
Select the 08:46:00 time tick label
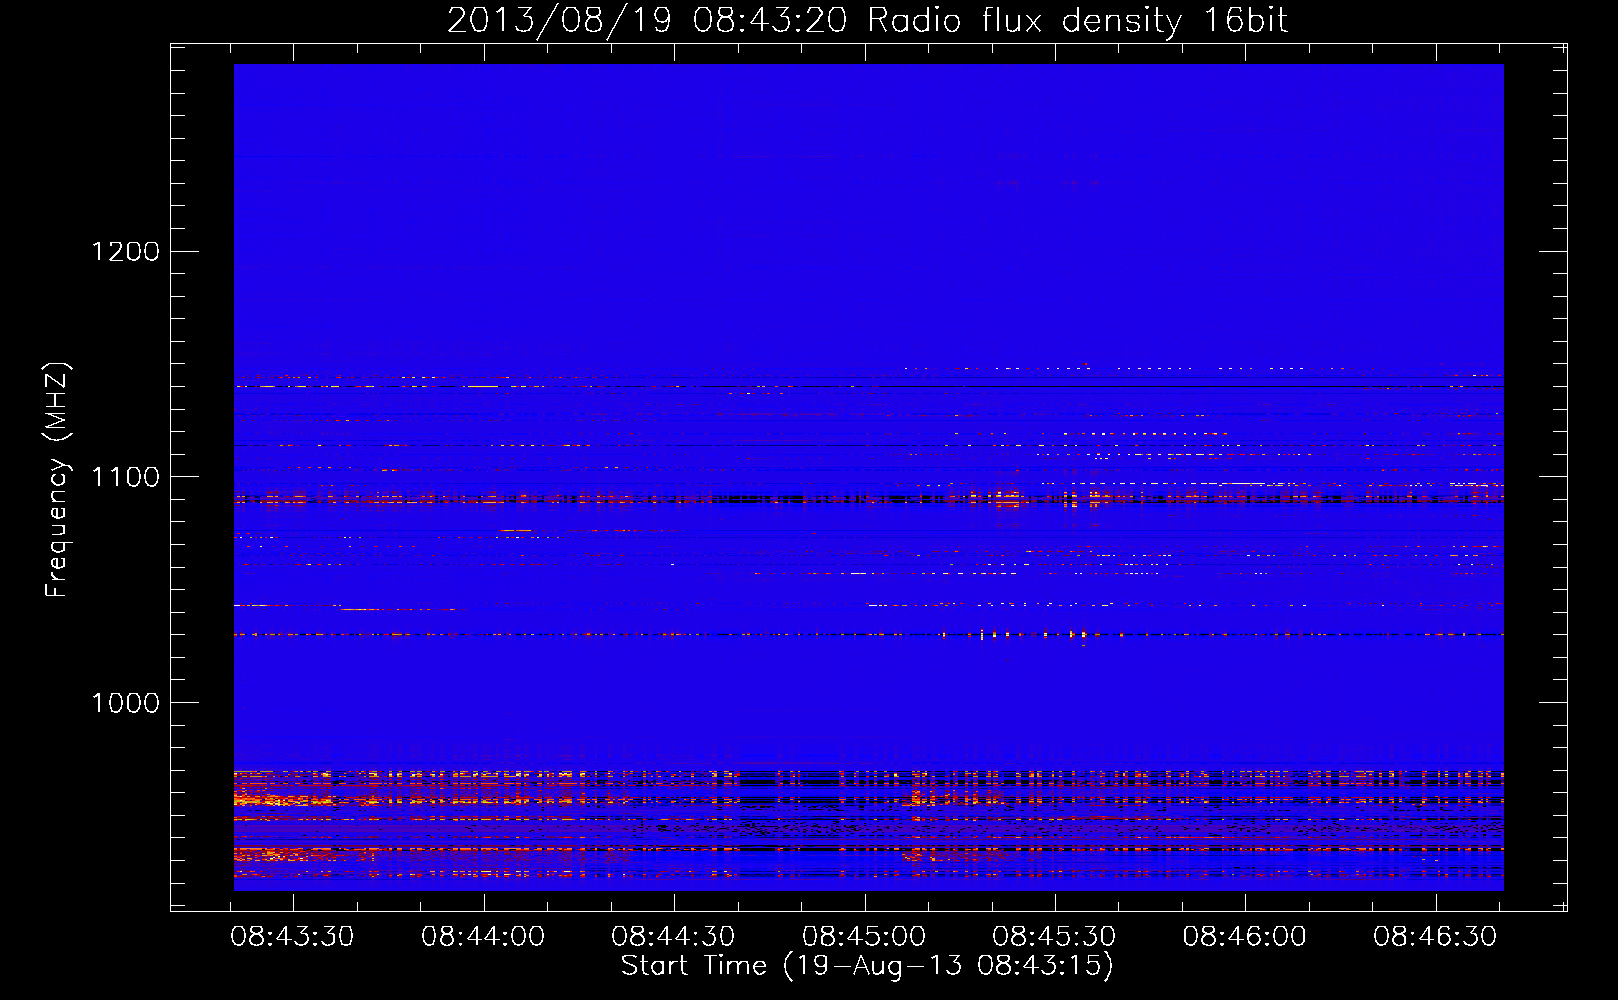(1245, 937)
